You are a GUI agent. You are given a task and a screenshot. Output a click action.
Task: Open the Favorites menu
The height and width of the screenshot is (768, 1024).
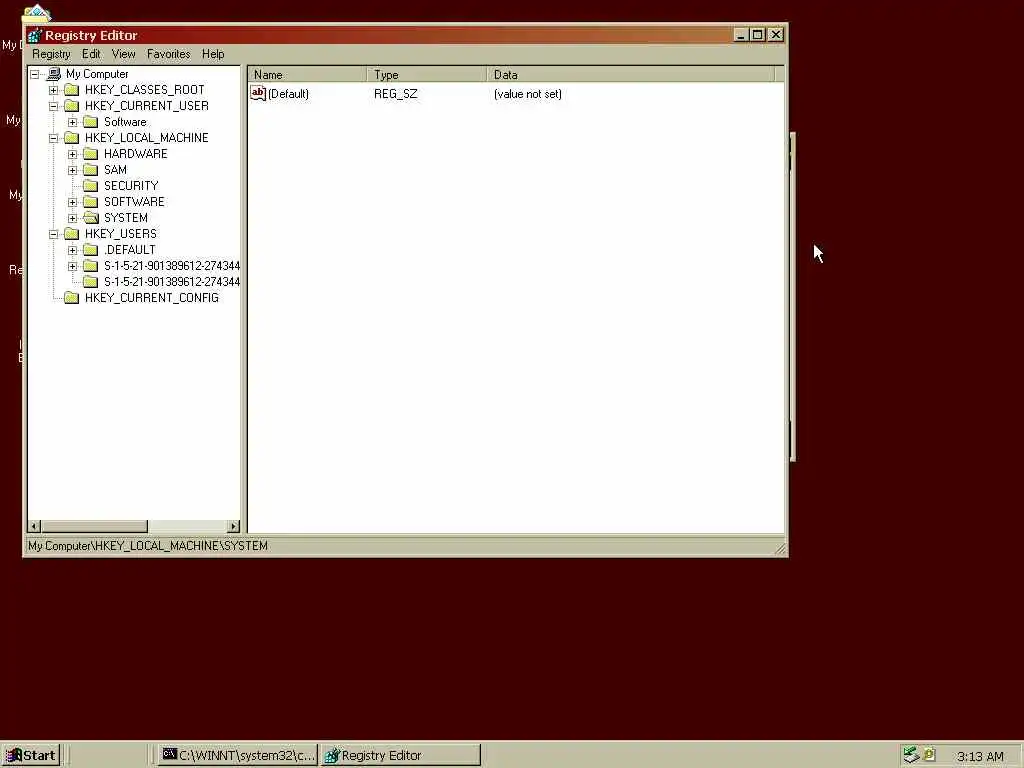tap(168, 54)
